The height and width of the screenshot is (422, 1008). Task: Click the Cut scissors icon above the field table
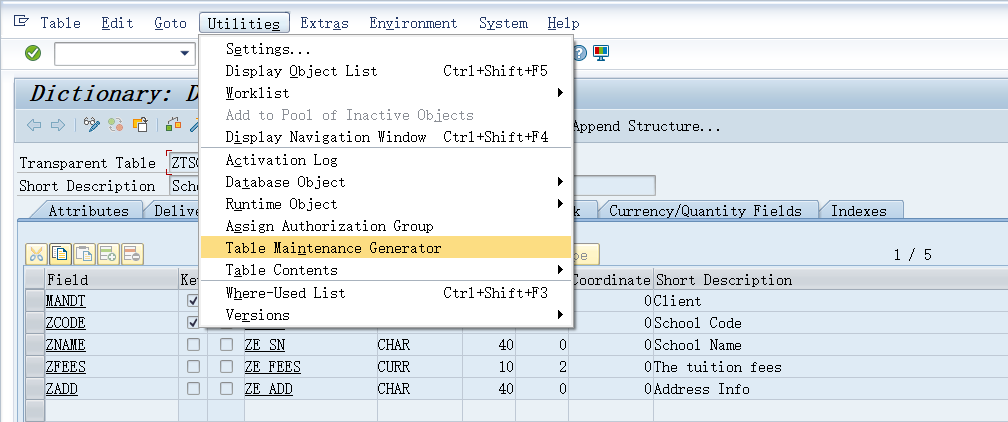point(36,254)
